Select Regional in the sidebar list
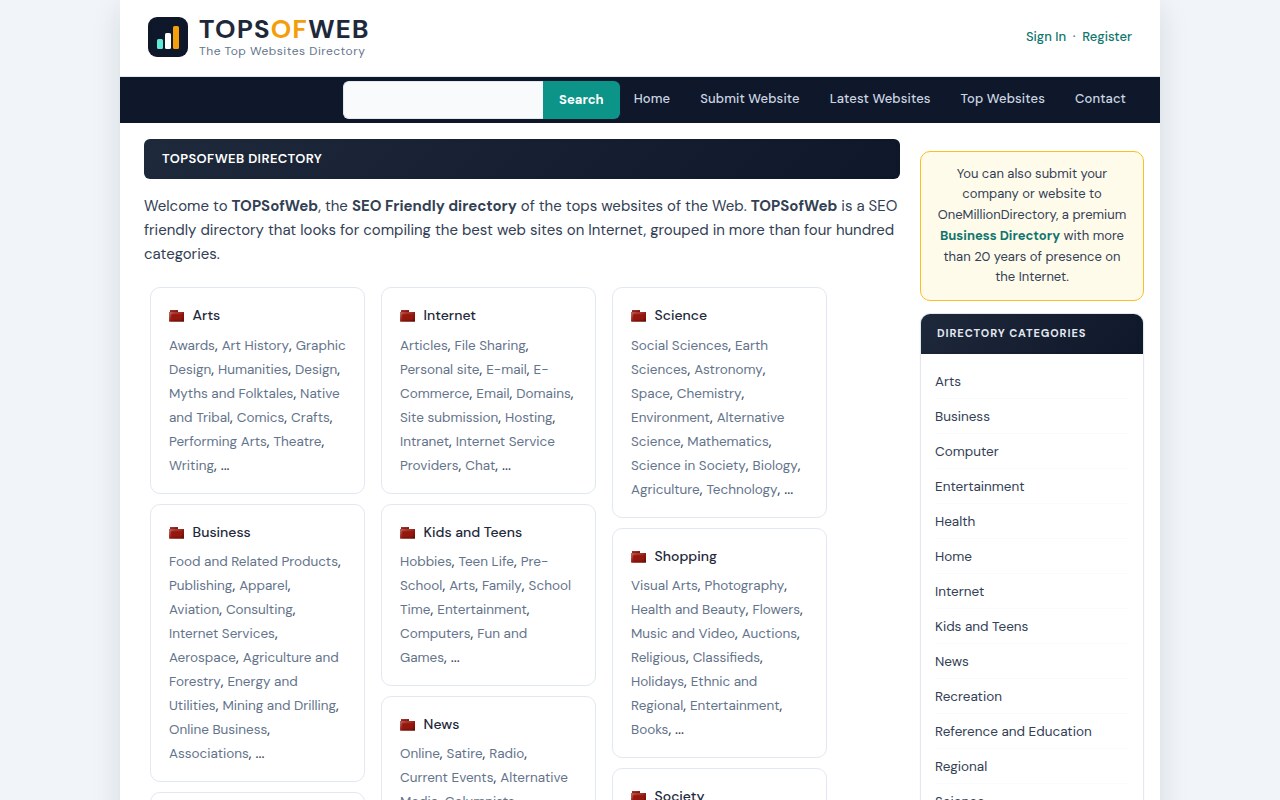 [x=961, y=767]
